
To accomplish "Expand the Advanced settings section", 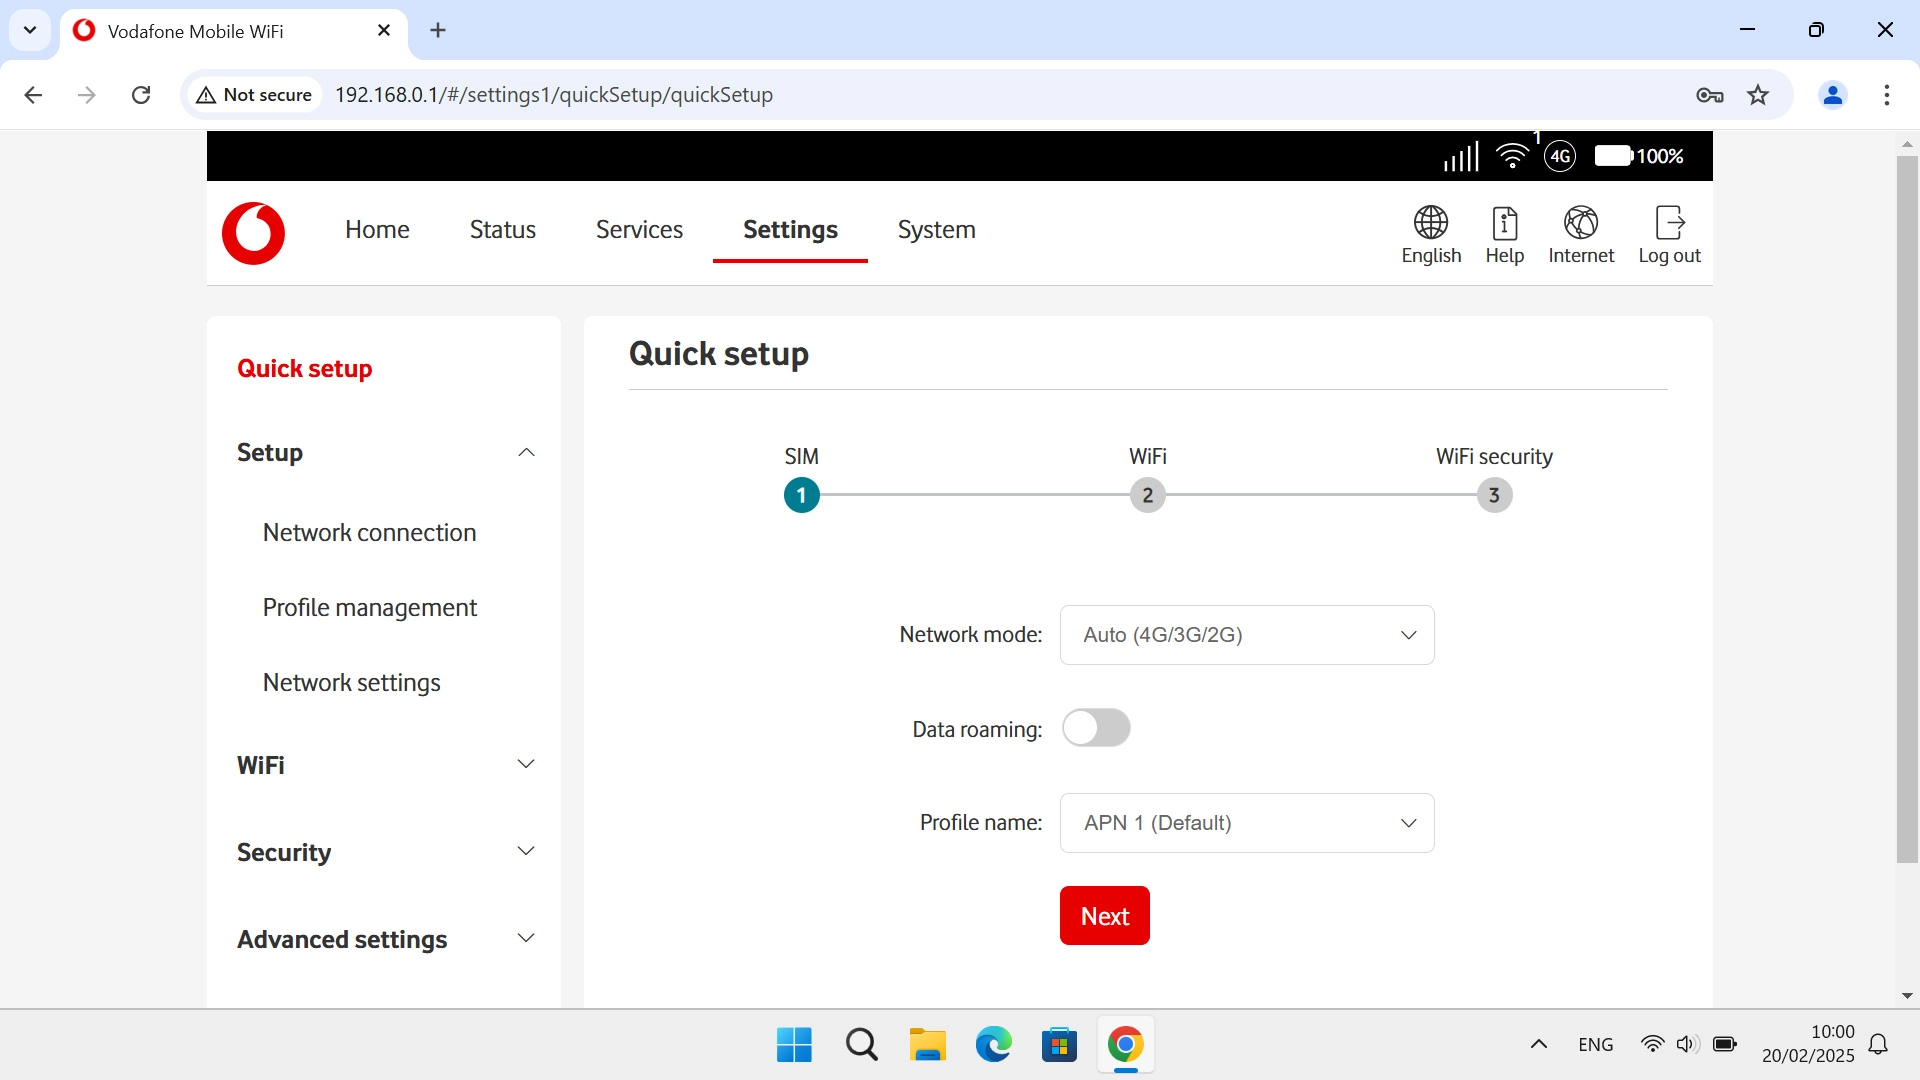I will tap(526, 939).
